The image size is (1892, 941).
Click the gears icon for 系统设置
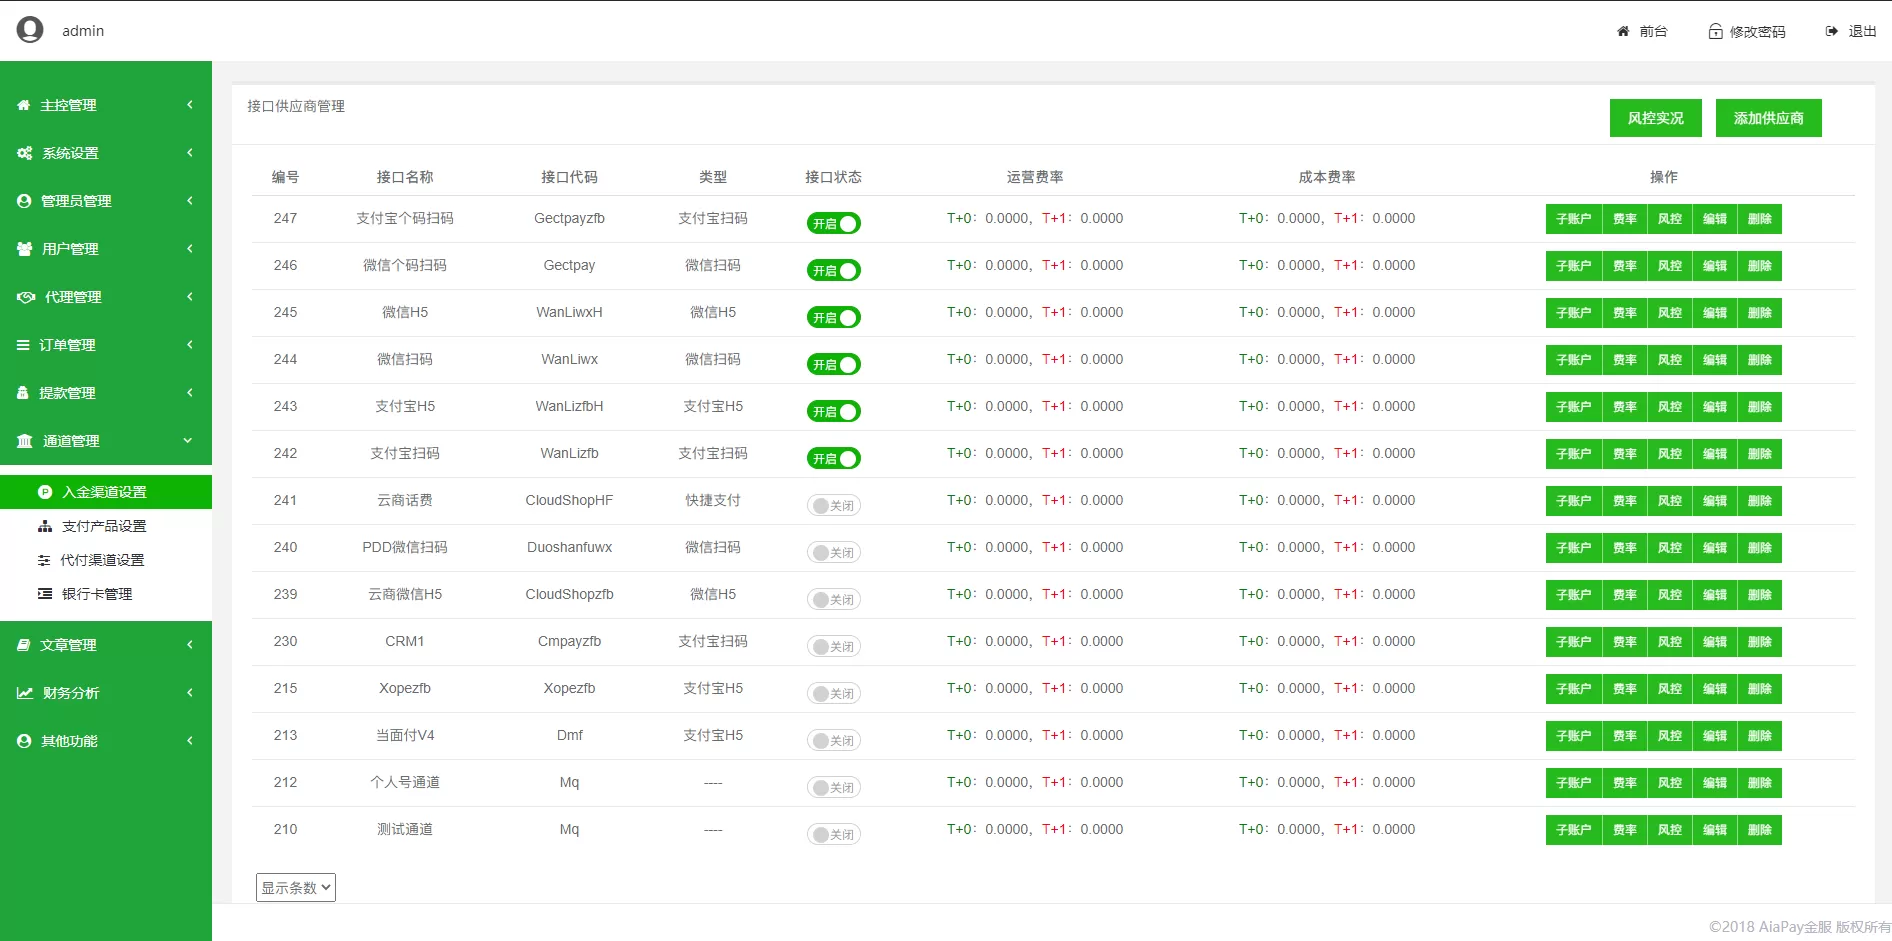pyautogui.click(x=25, y=153)
